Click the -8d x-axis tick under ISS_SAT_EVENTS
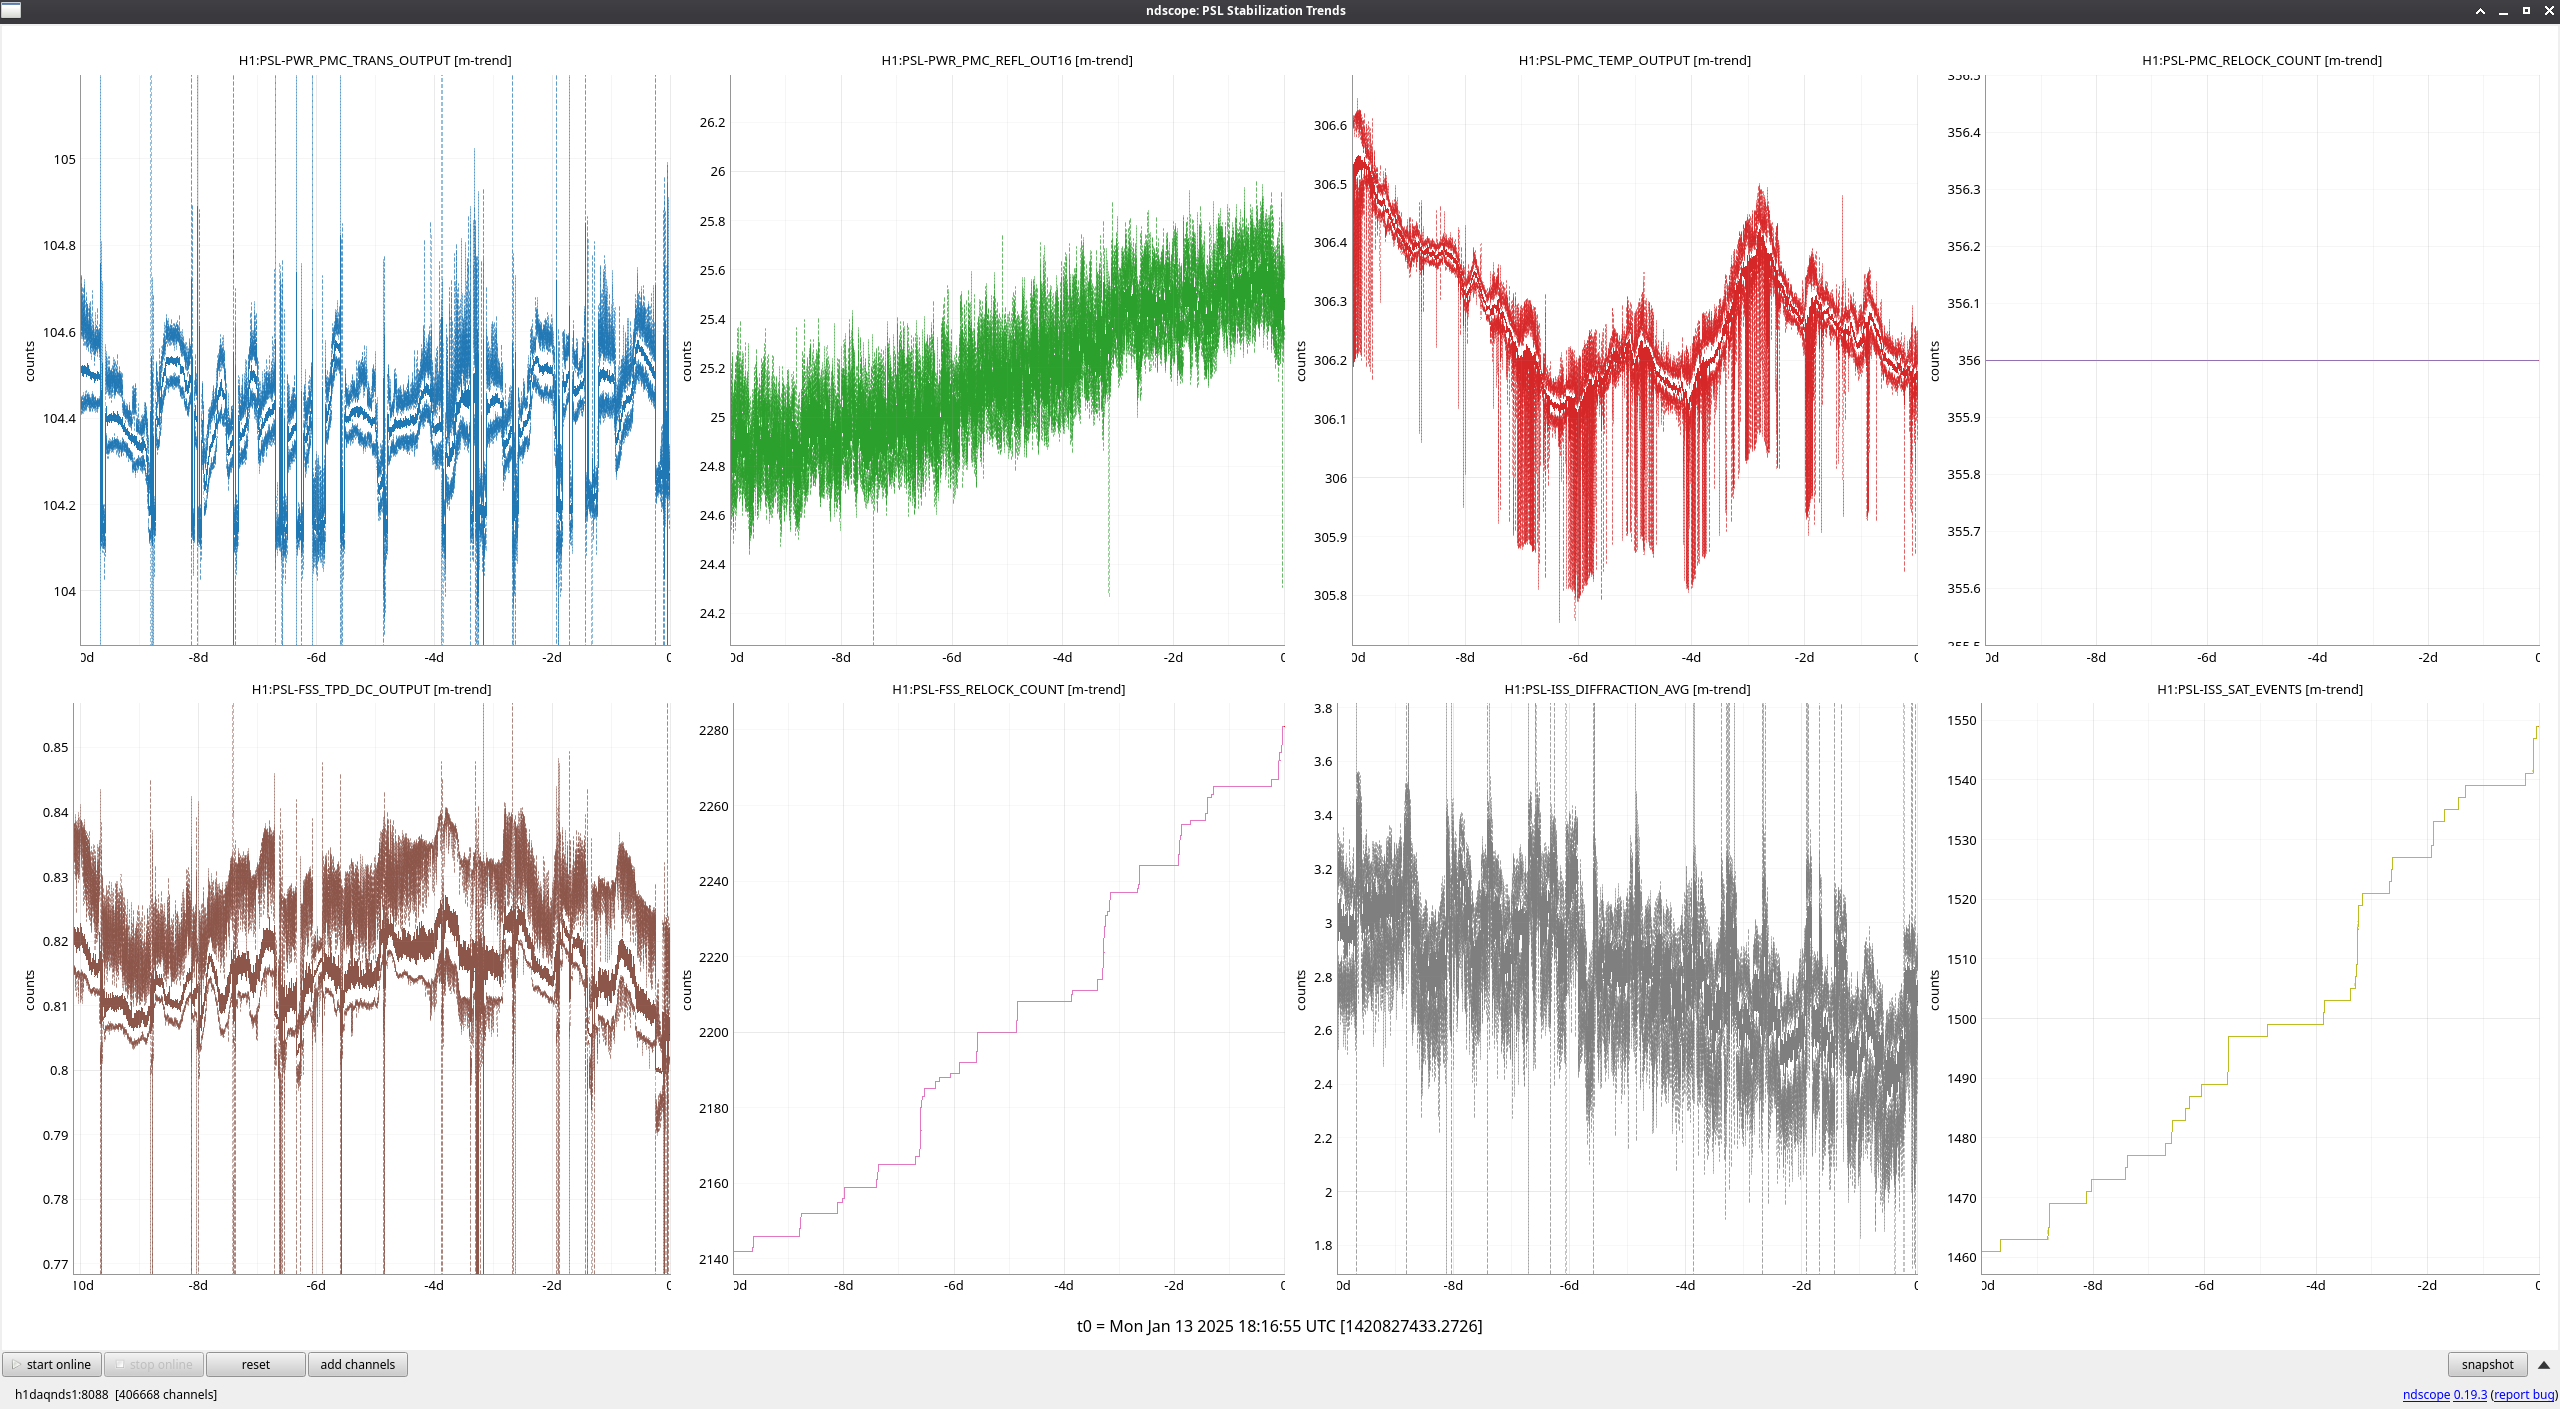Image resolution: width=2560 pixels, height=1409 pixels. 2093,1285
